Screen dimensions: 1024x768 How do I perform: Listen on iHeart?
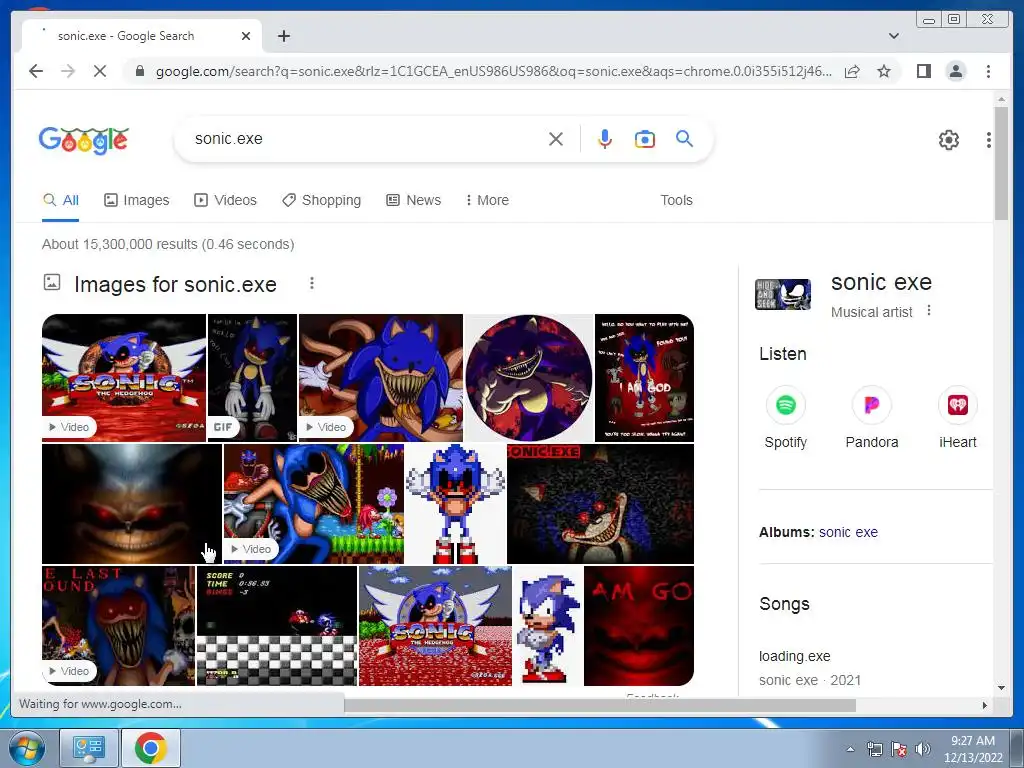957,417
